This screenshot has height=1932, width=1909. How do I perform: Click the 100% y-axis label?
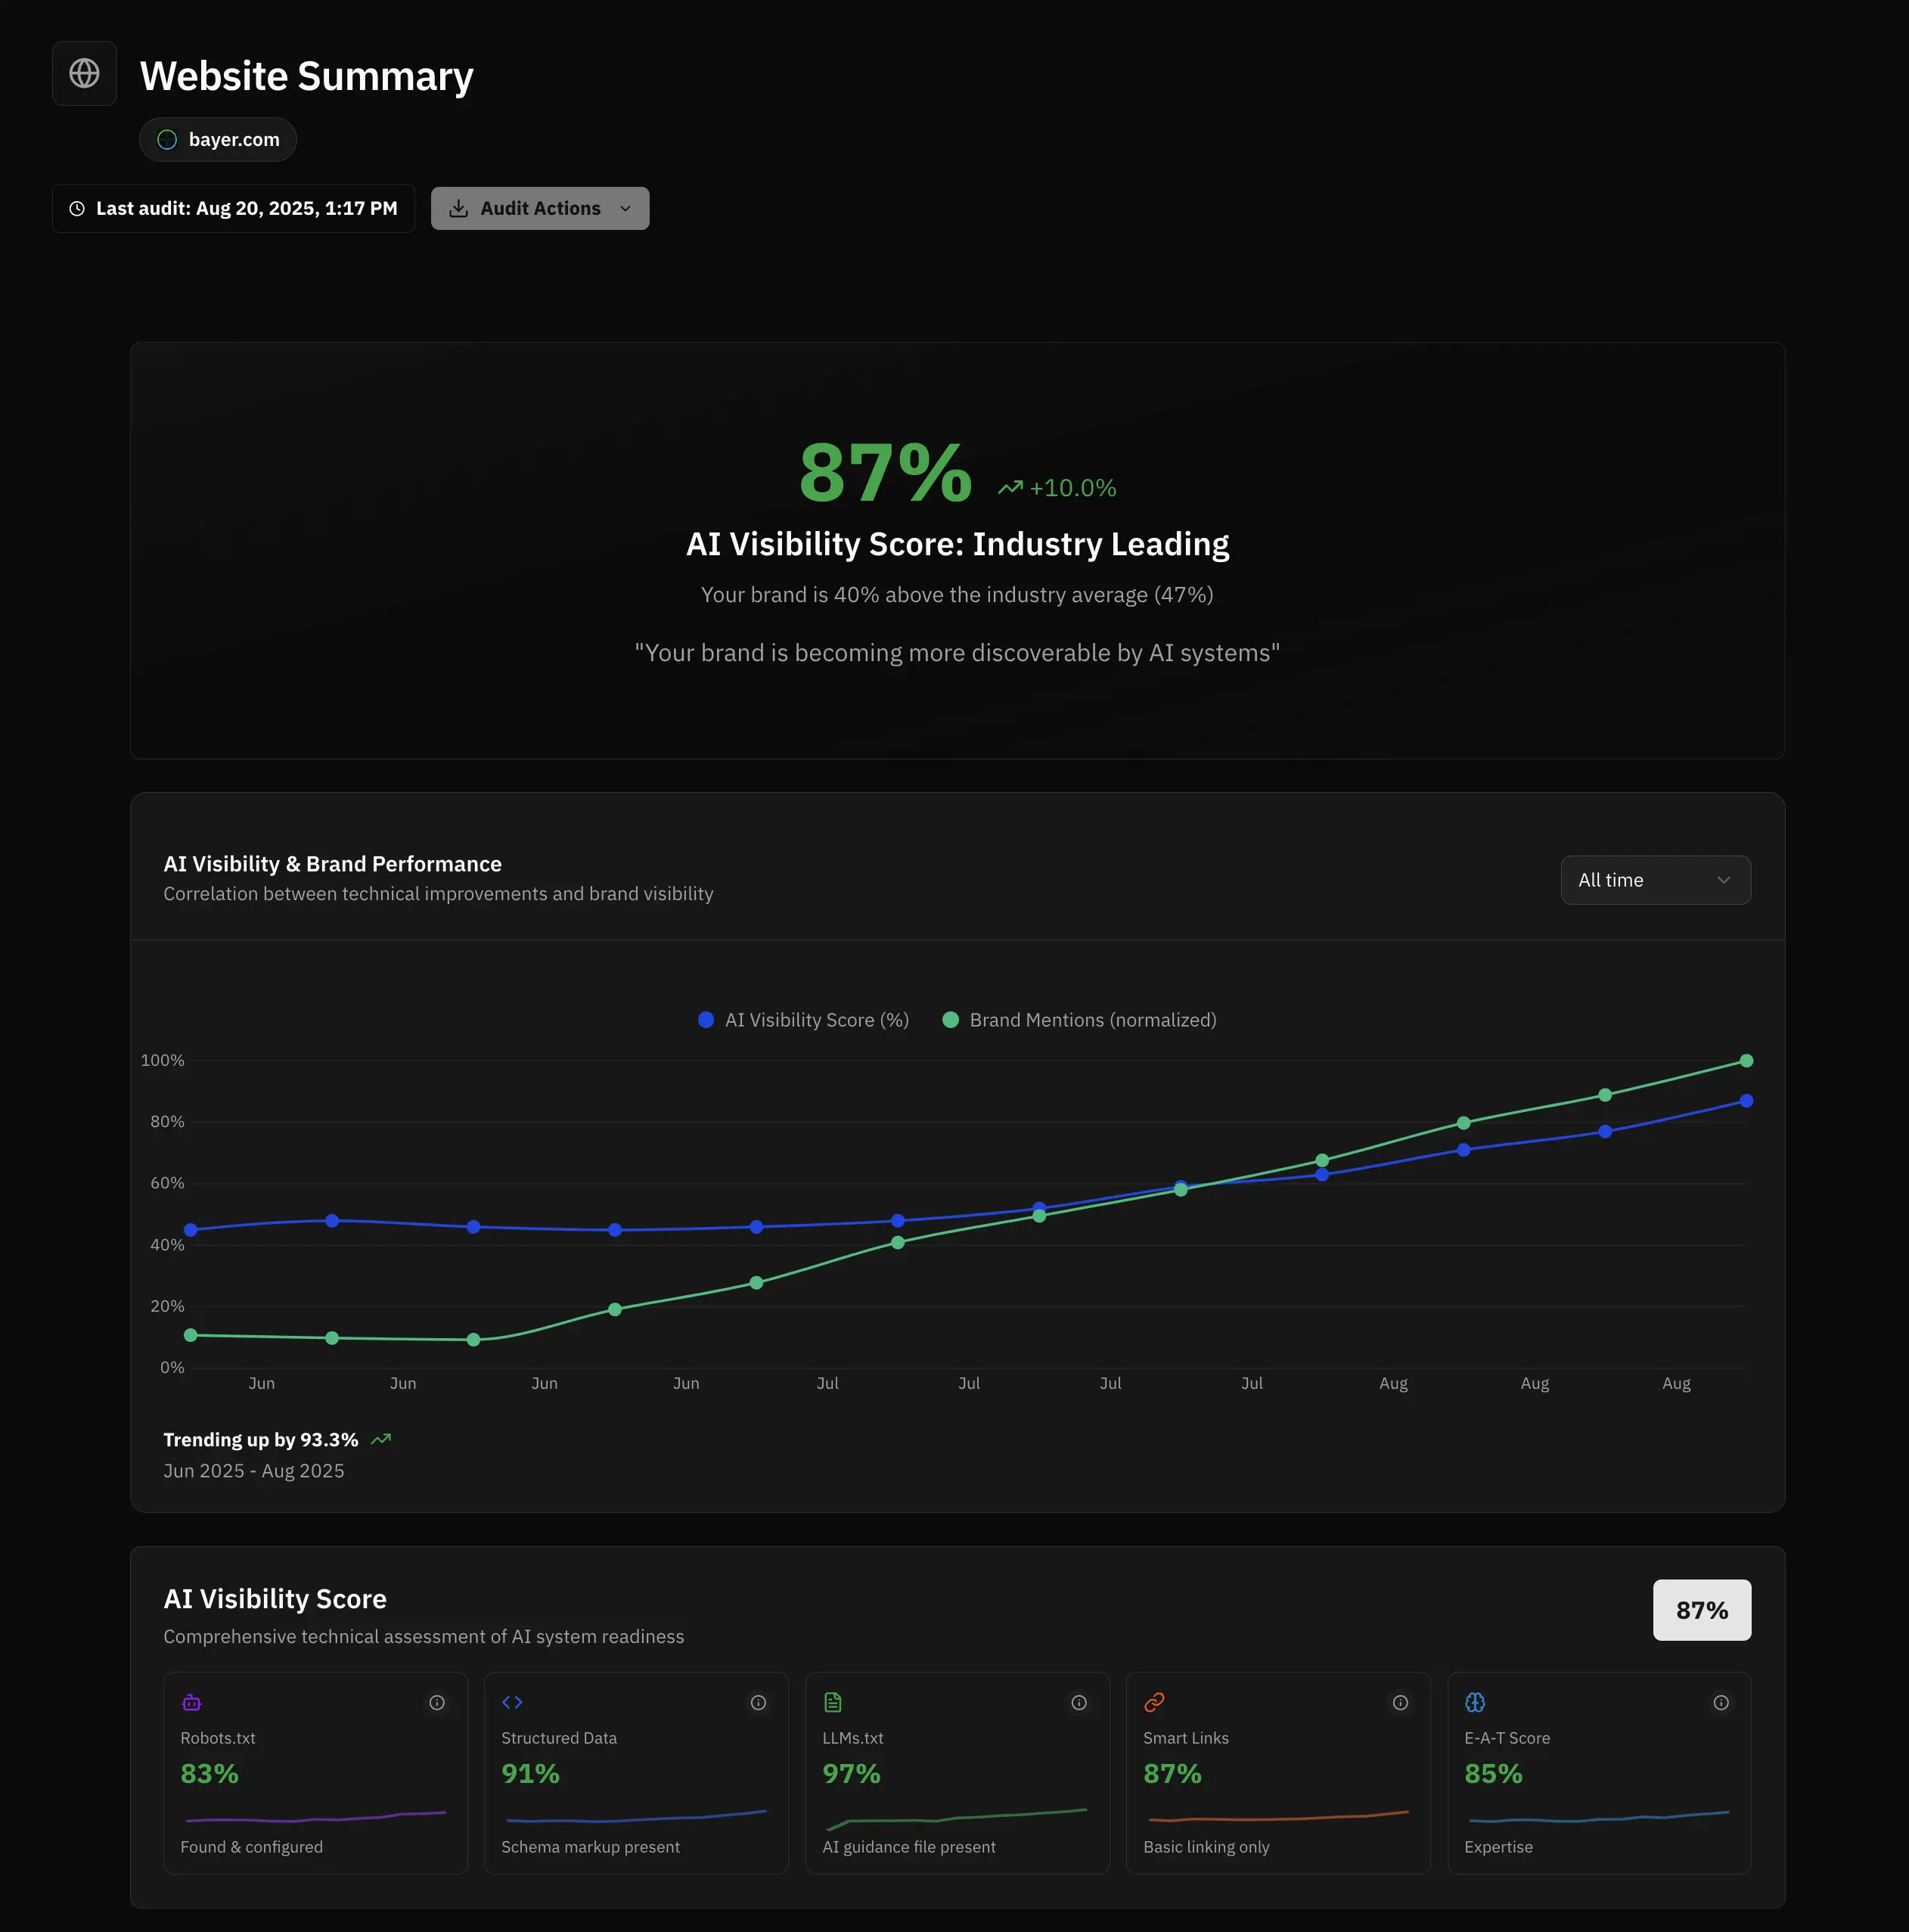(x=162, y=1060)
